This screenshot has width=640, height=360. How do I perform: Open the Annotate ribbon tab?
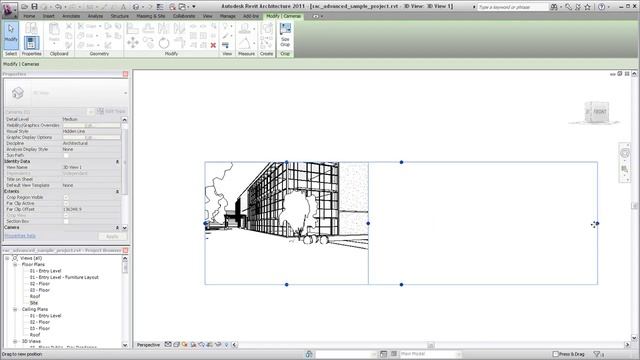pyautogui.click(x=71, y=16)
